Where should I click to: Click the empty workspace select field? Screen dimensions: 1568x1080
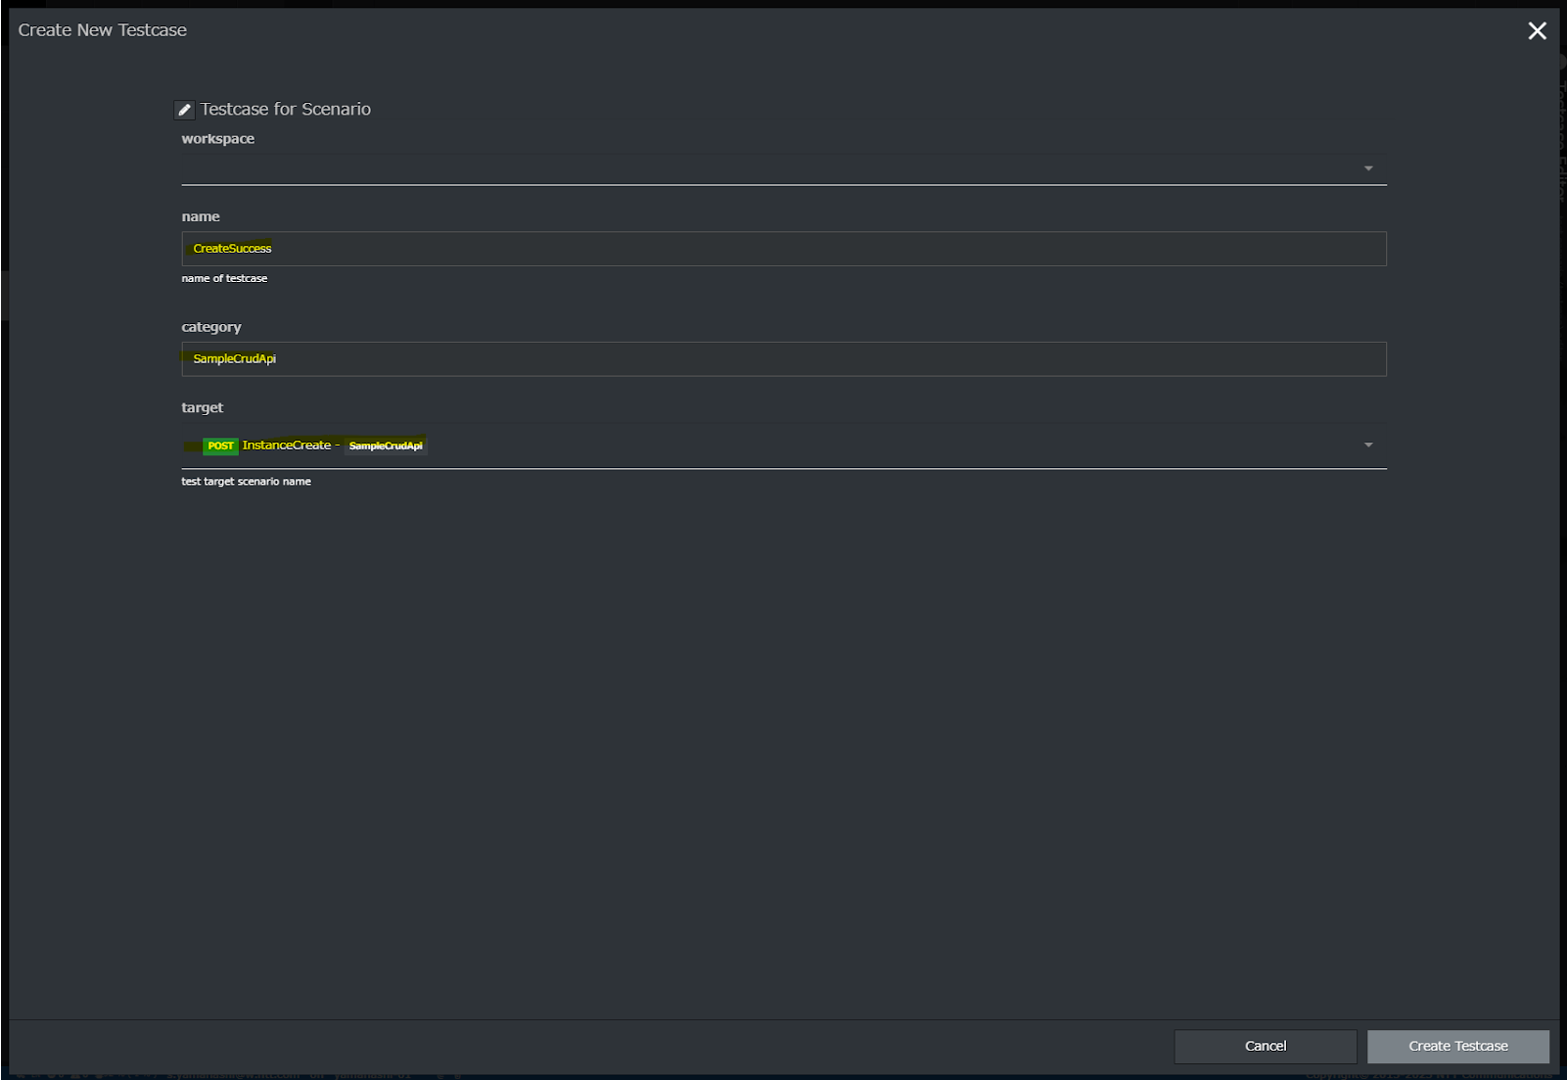tap(770, 168)
